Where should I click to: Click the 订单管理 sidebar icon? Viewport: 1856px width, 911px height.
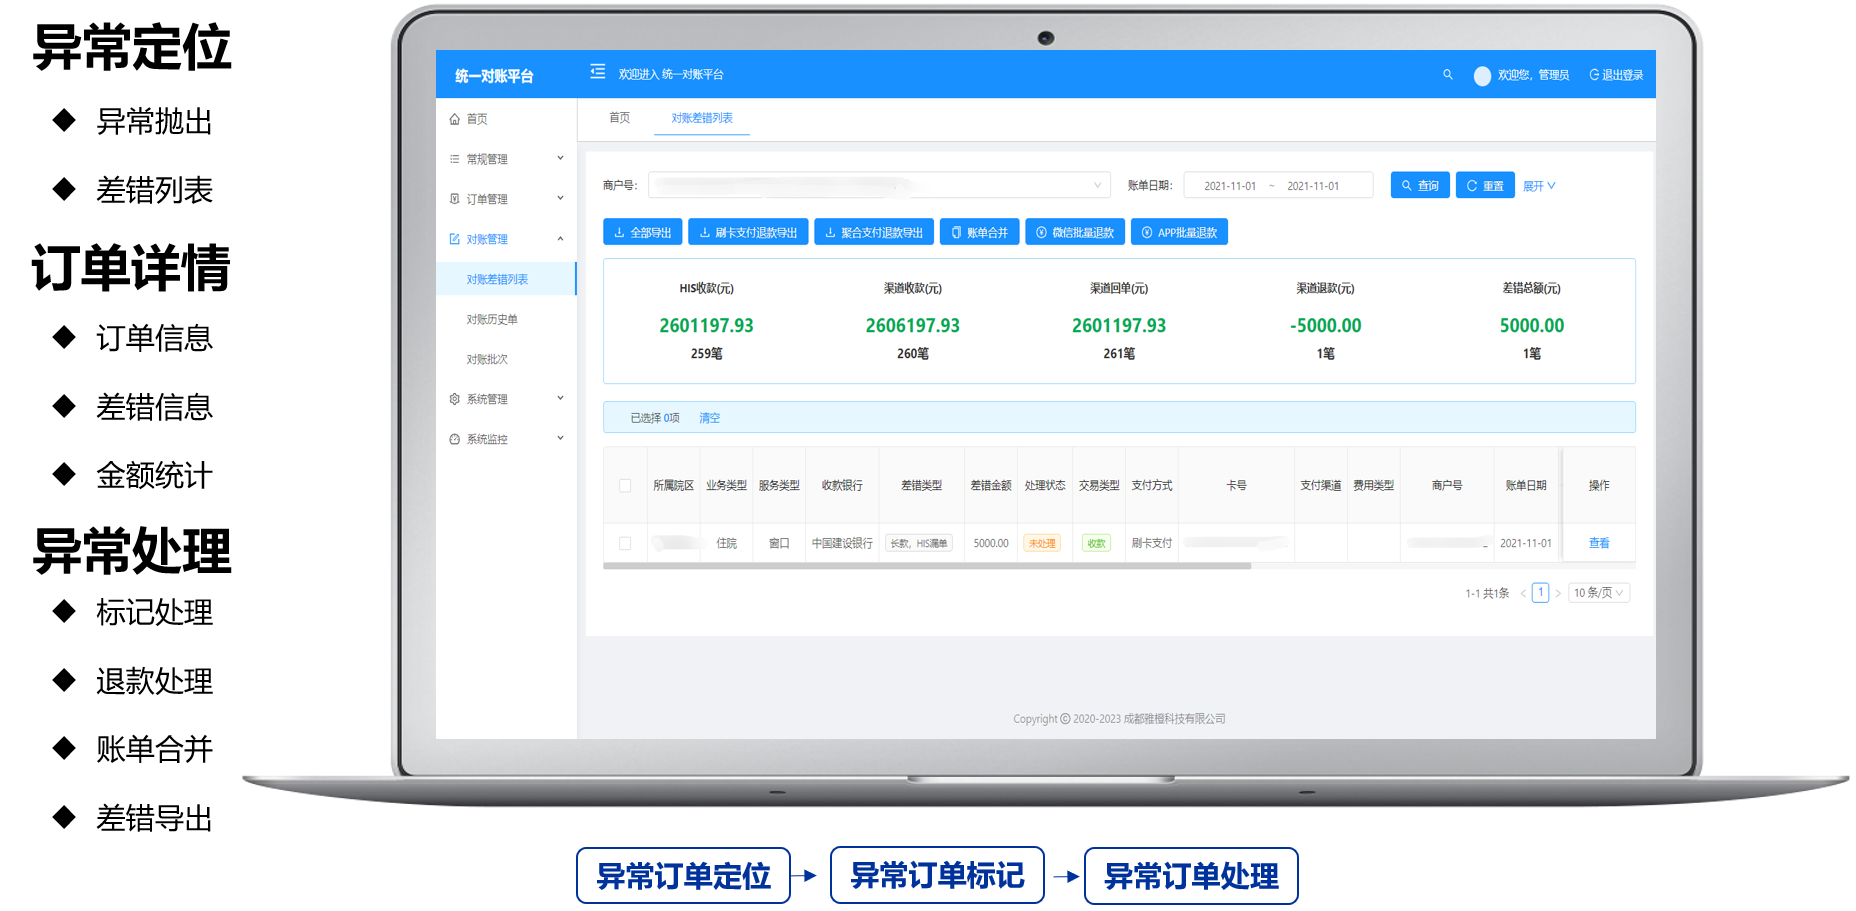point(455,199)
